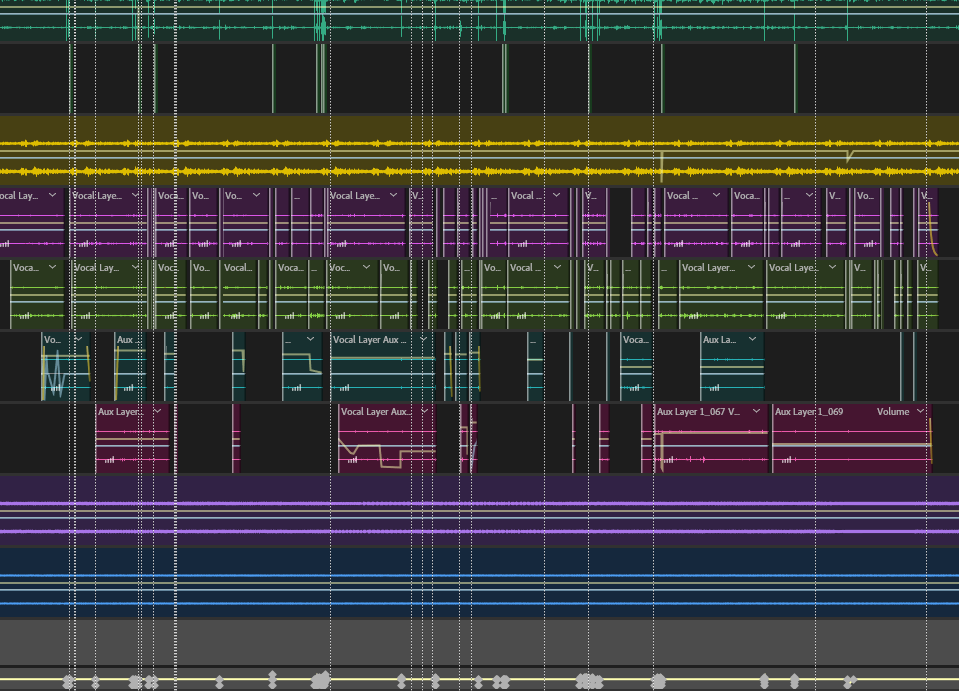Select the blue full-length track clip
Viewport: 959px width, 691px height.
(480, 582)
